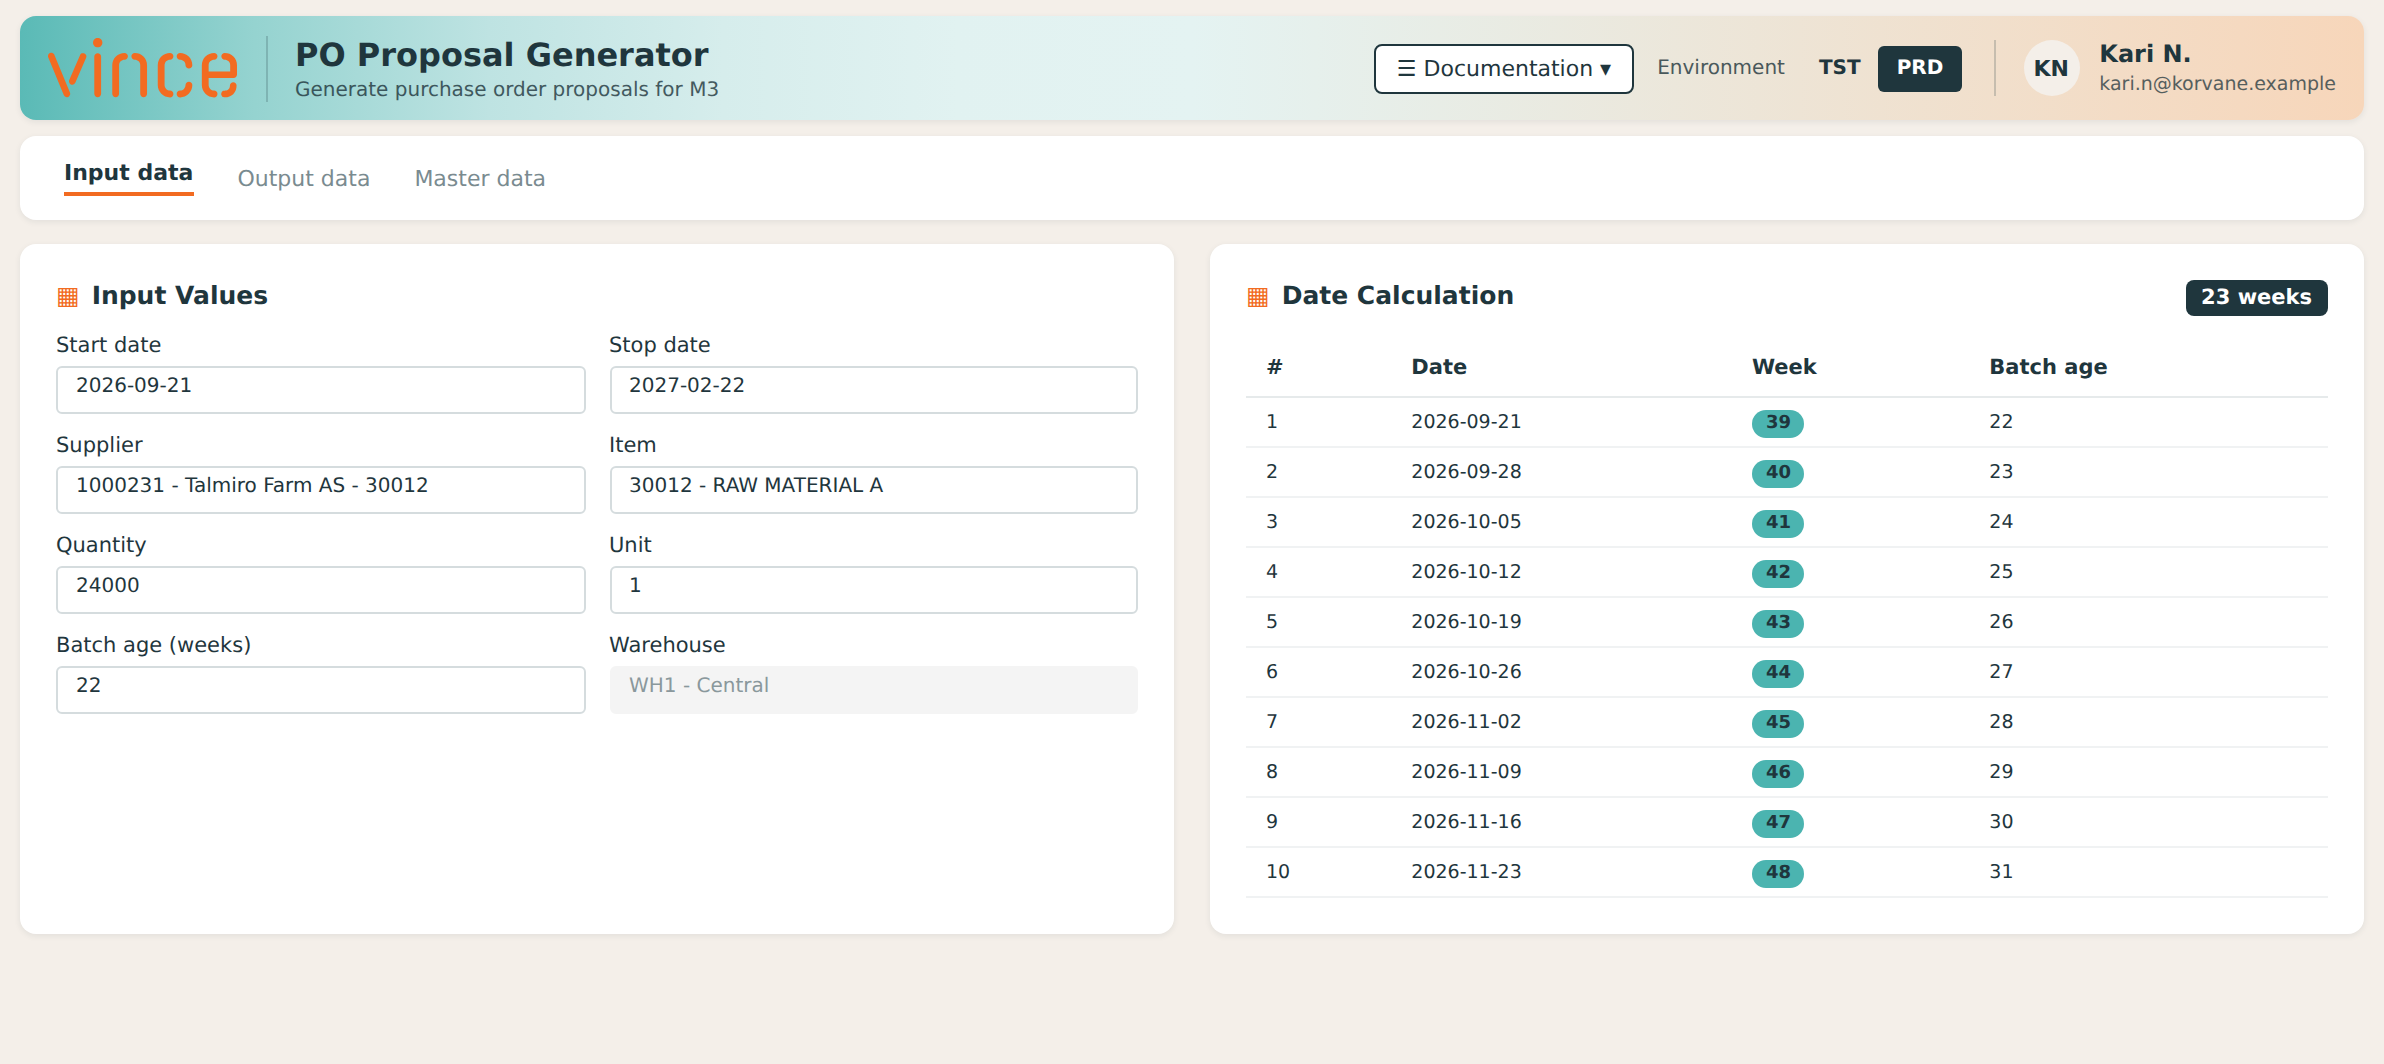Click the Batch age column header
Screen dimensions: 2384x1064
pyautogui.click(x=2048, y=367)
